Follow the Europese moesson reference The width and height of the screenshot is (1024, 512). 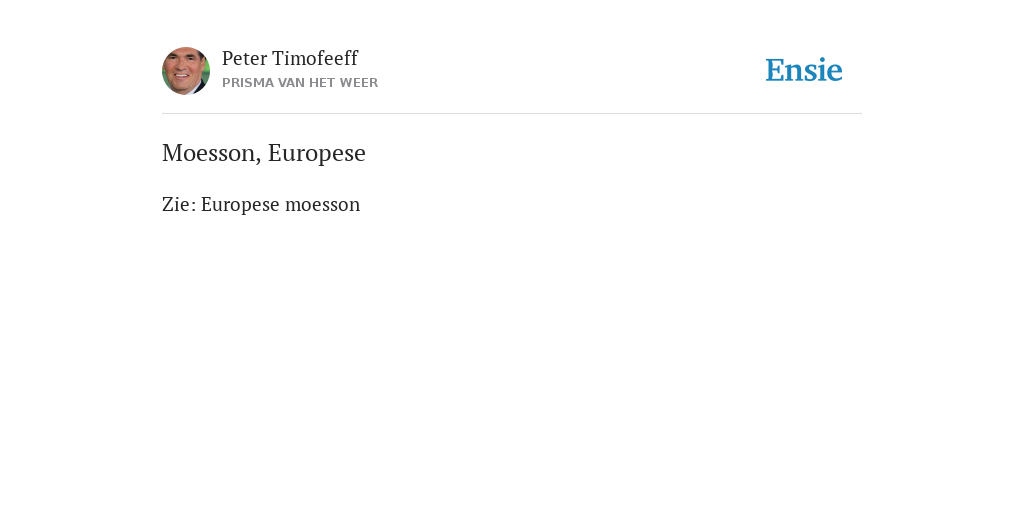[280, 204]
